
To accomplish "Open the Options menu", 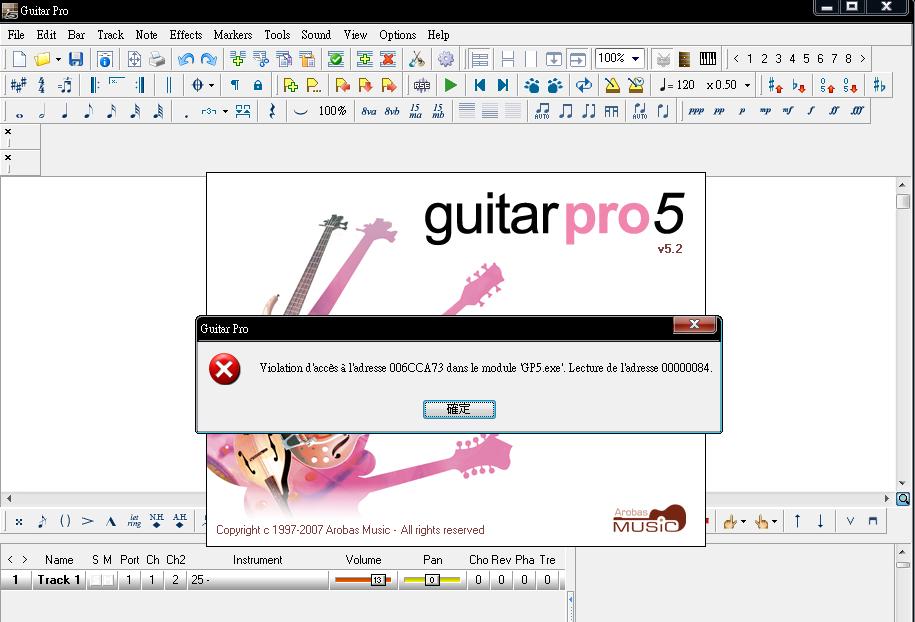I will (397, 35).
